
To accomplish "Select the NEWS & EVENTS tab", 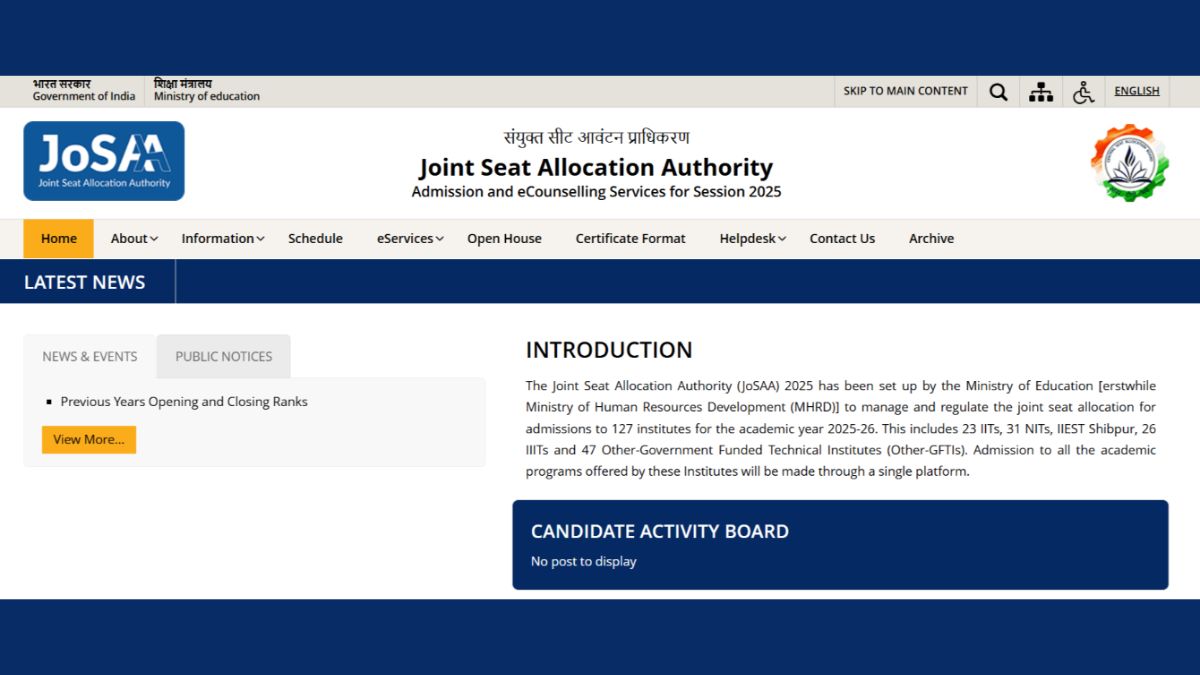I will [x=89, y=356].
